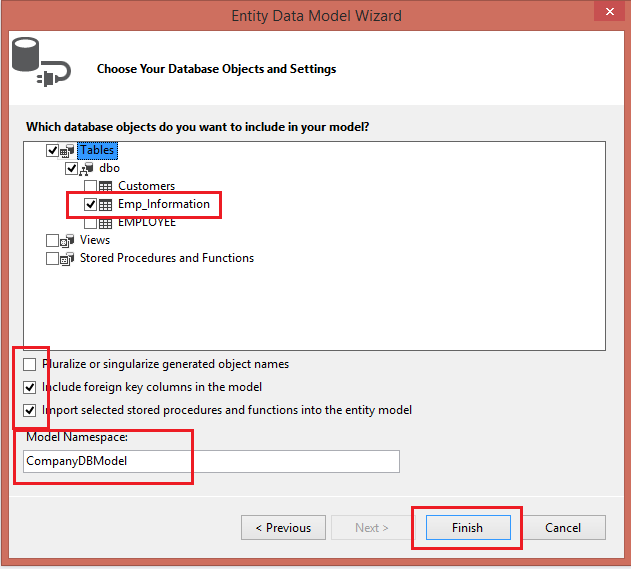631x569 pixels.
Task: Enable pluralize or singularize object names
Action: coord(30,365)
